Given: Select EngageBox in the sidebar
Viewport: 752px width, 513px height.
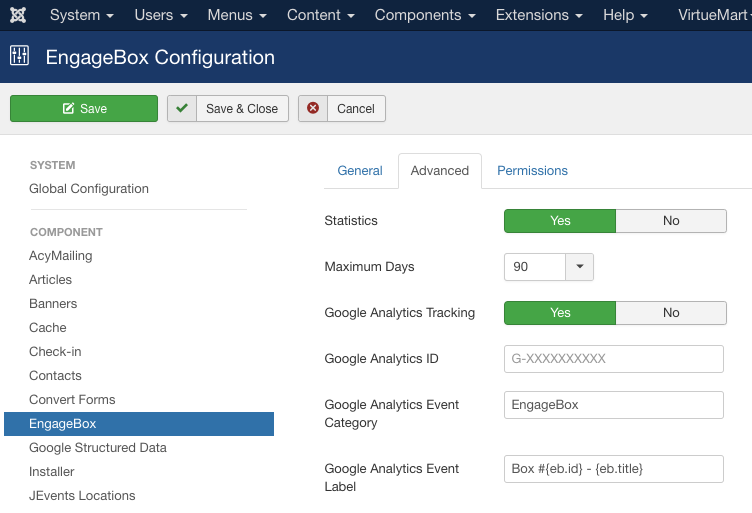Looking at the screenshot, I should coord(139,424).
